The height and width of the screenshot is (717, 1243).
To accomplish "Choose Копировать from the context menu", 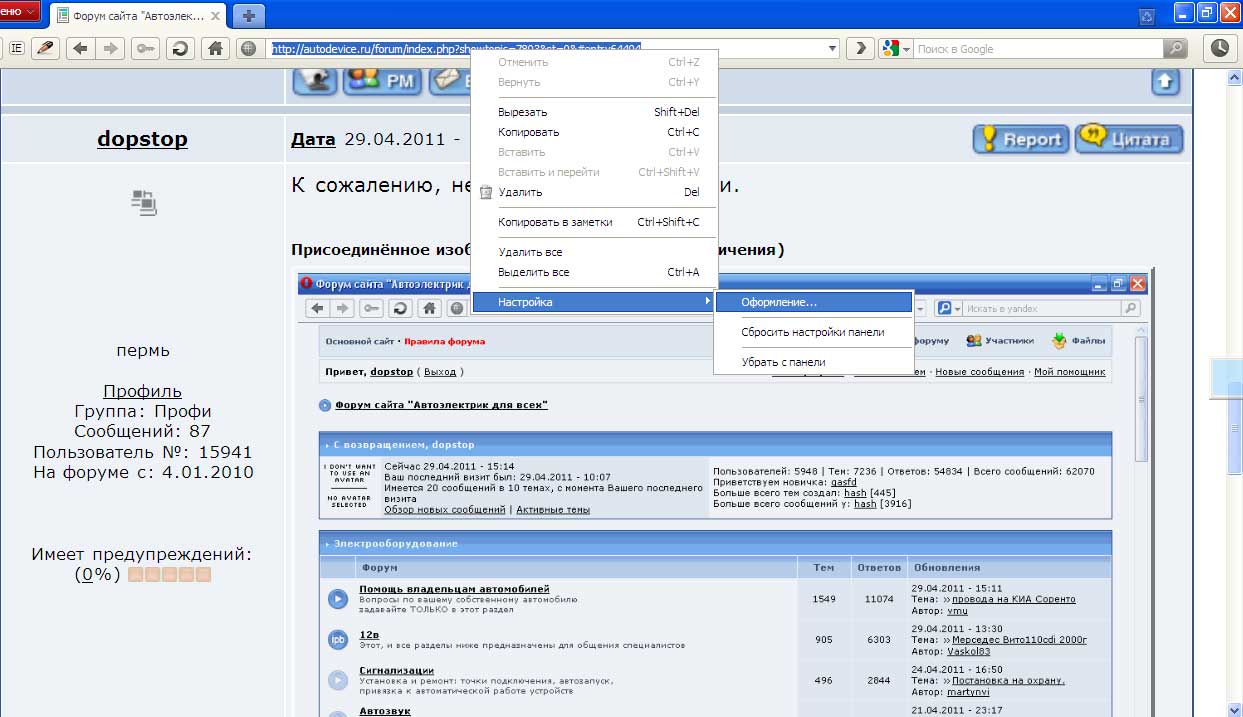I will tap(592, 132).
